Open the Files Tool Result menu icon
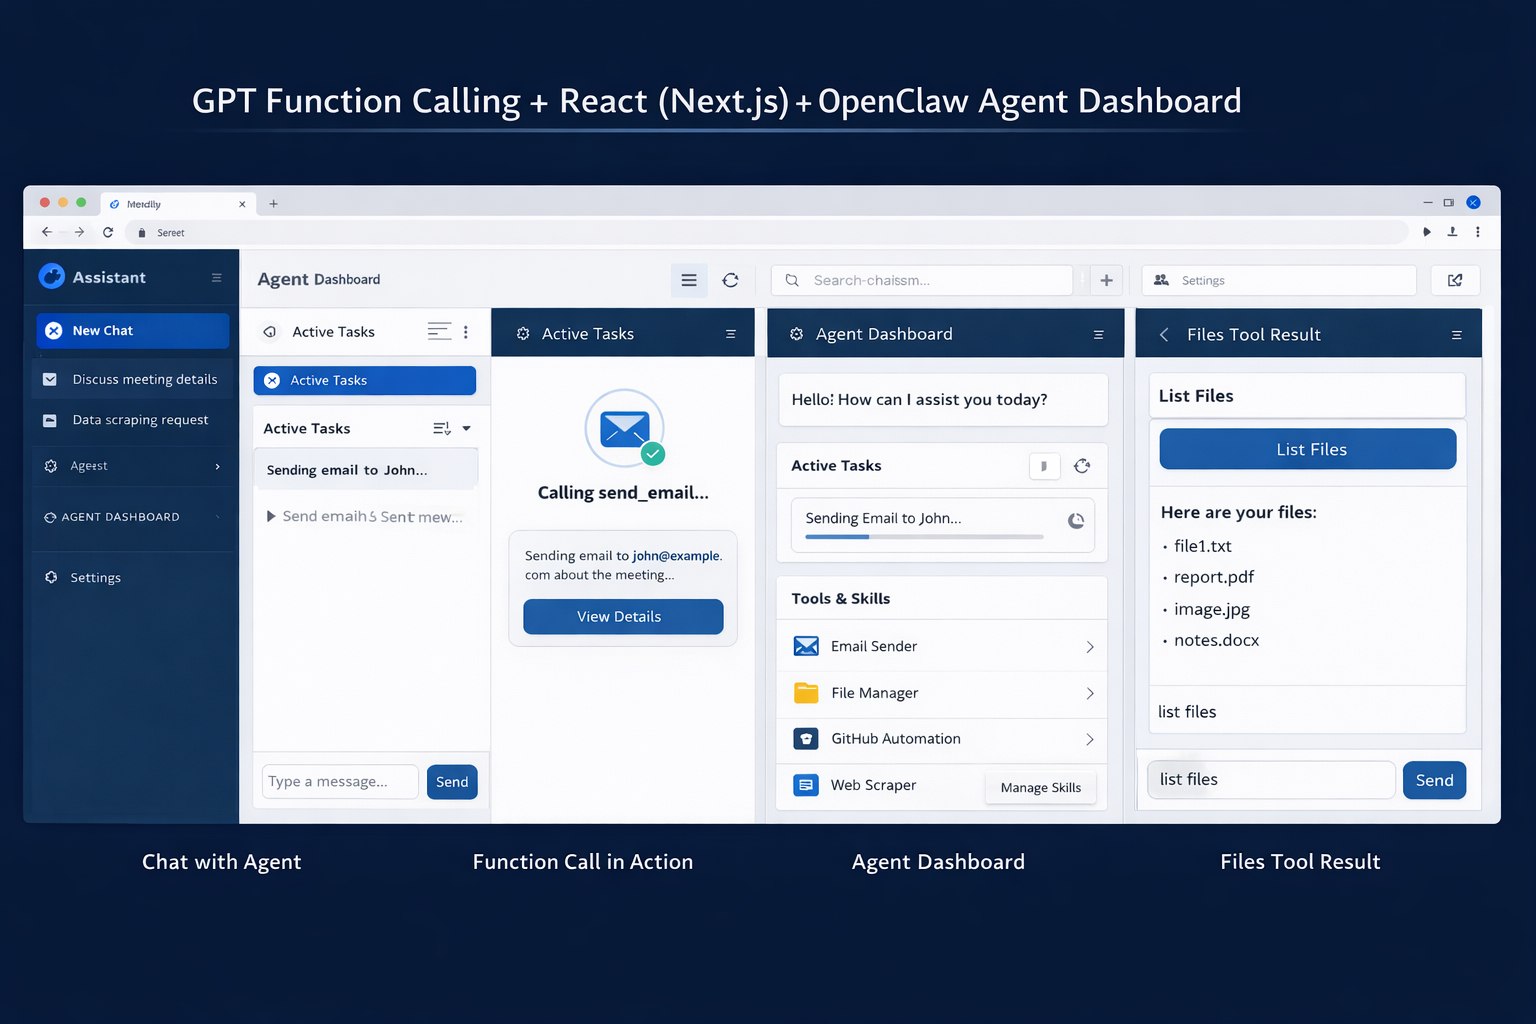 [x=1456, y=335]
